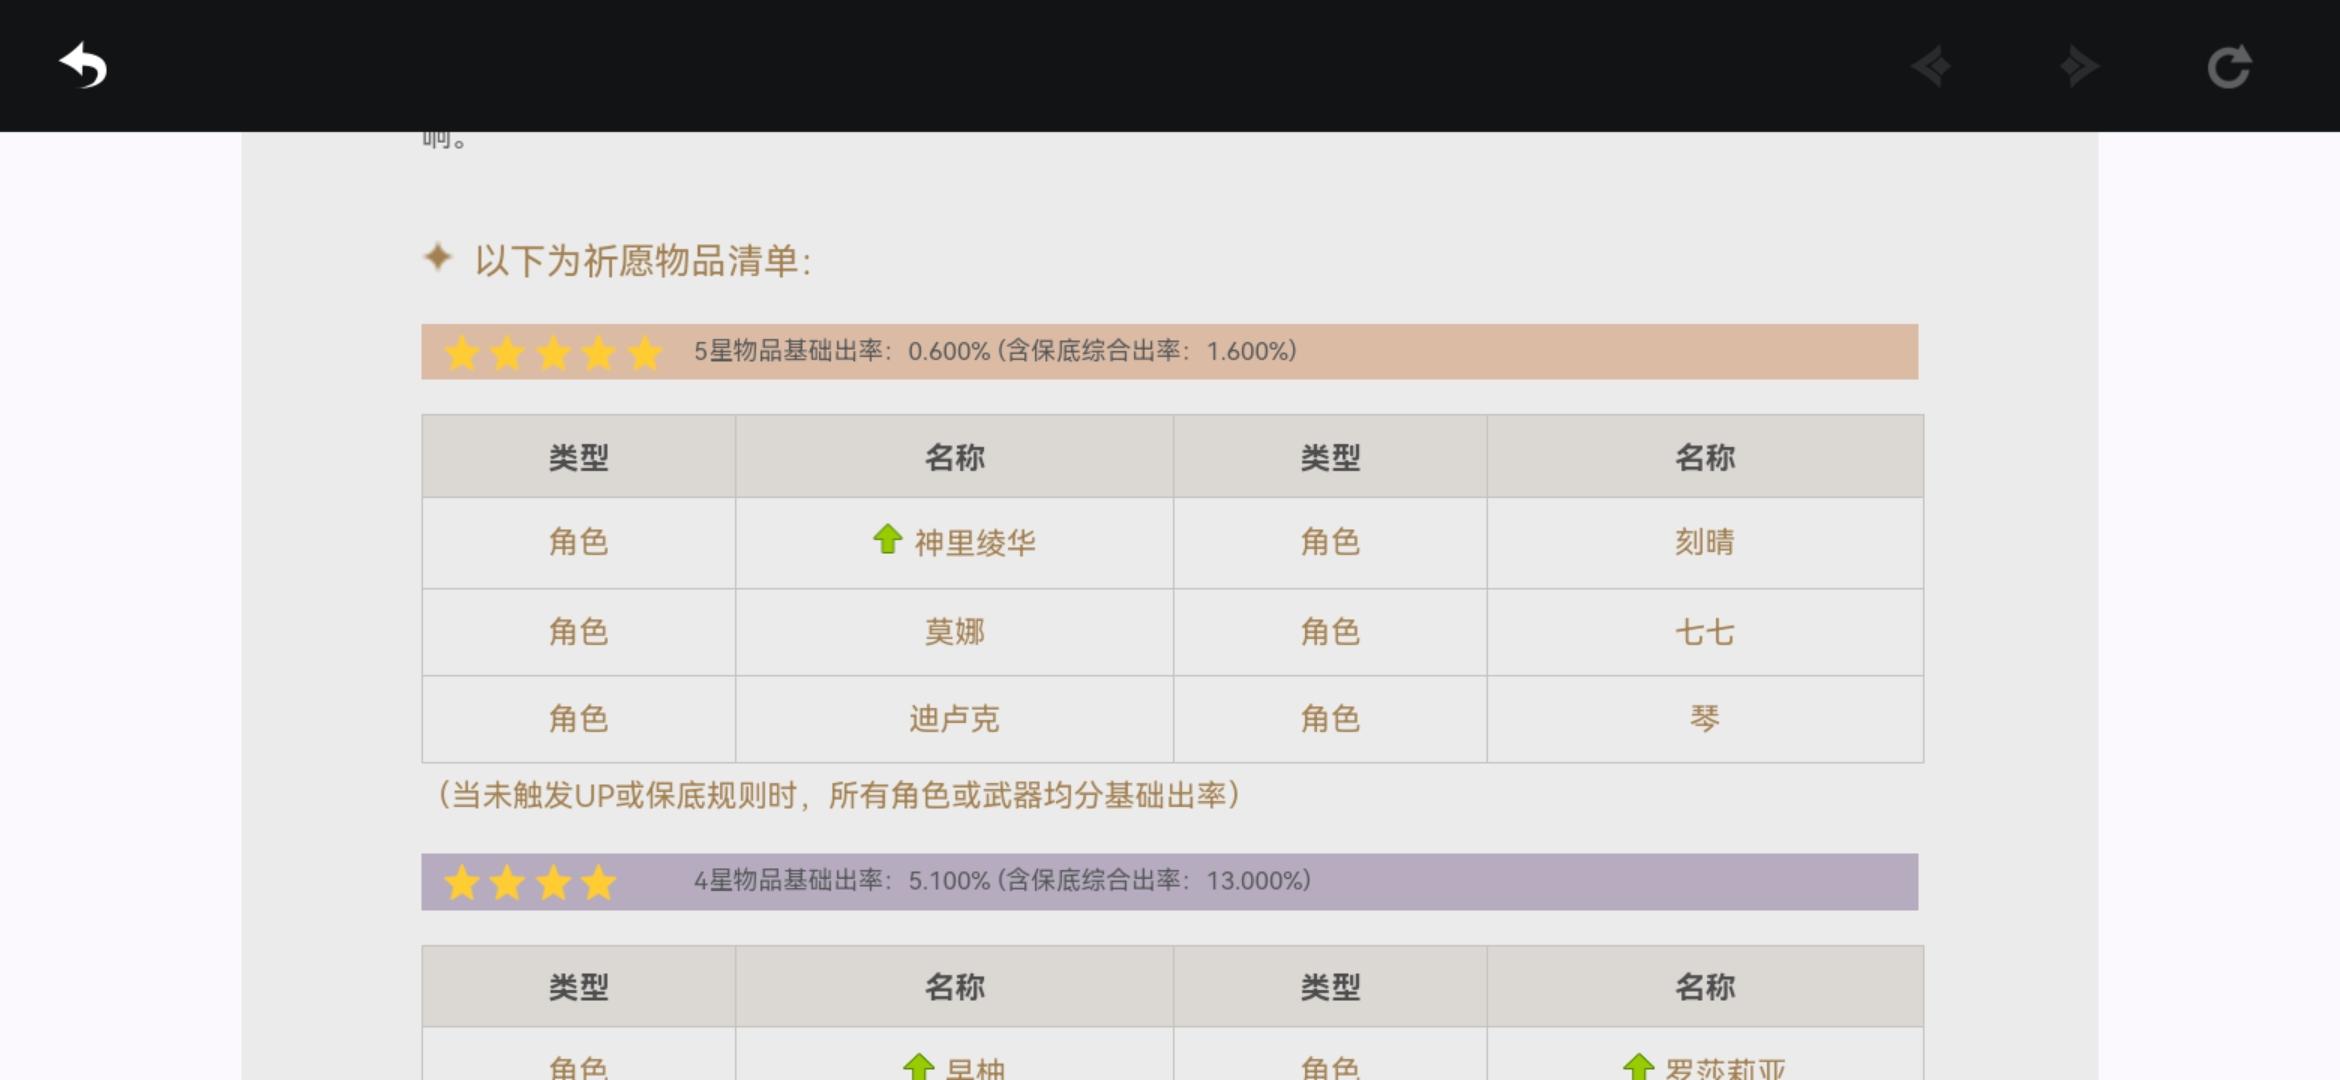This screenshot has width=2340, height=1080.
Task: Select second 类型 header in 4-star table
Action: point(1330,987)
